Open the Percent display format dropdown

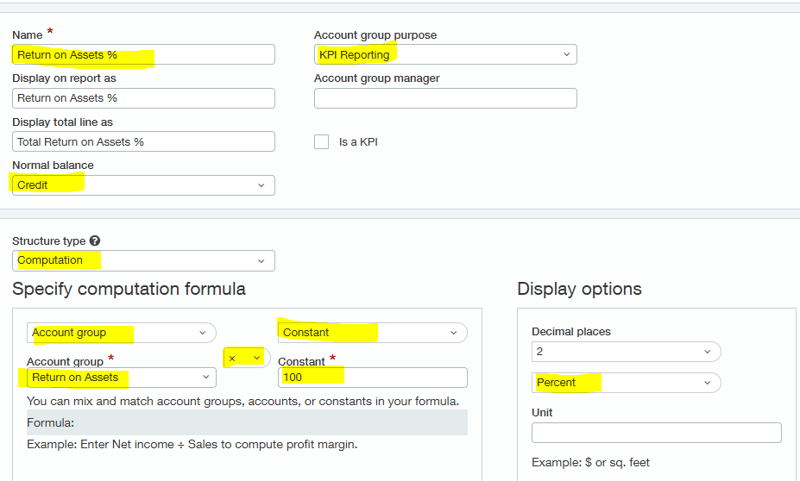(626, 383)
